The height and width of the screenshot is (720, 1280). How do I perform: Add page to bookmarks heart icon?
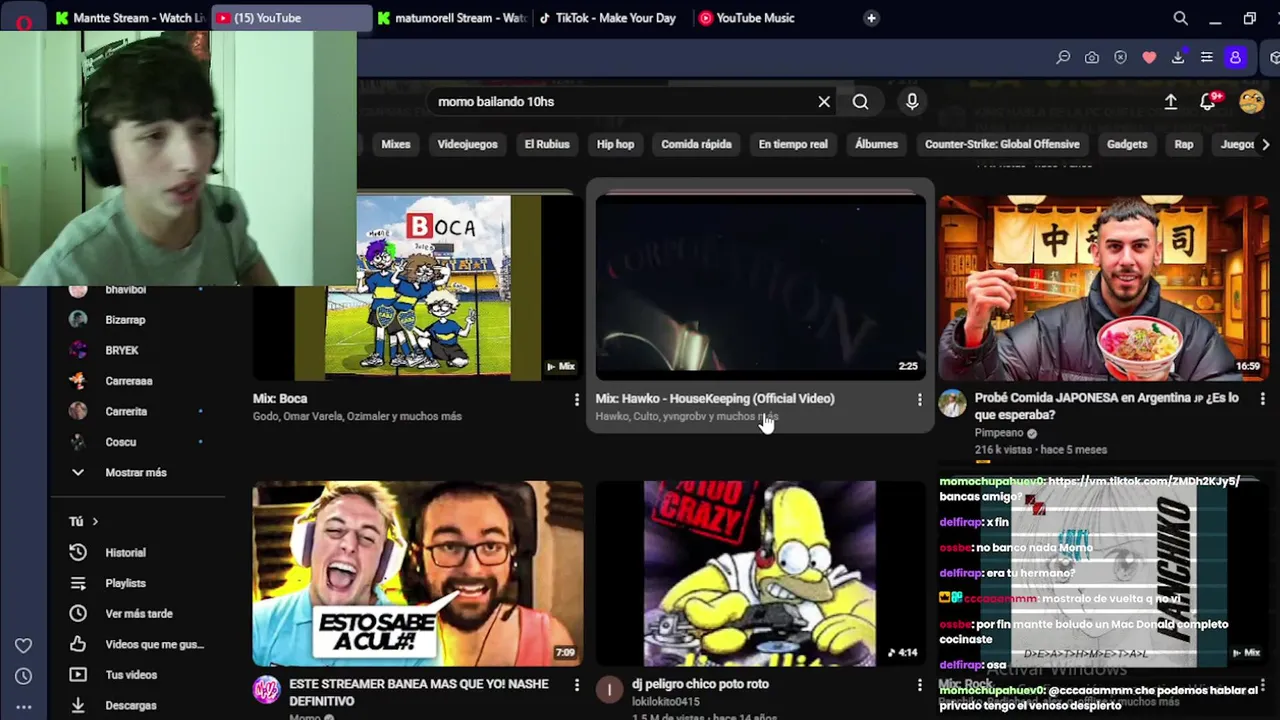(x=1149, y=58)
